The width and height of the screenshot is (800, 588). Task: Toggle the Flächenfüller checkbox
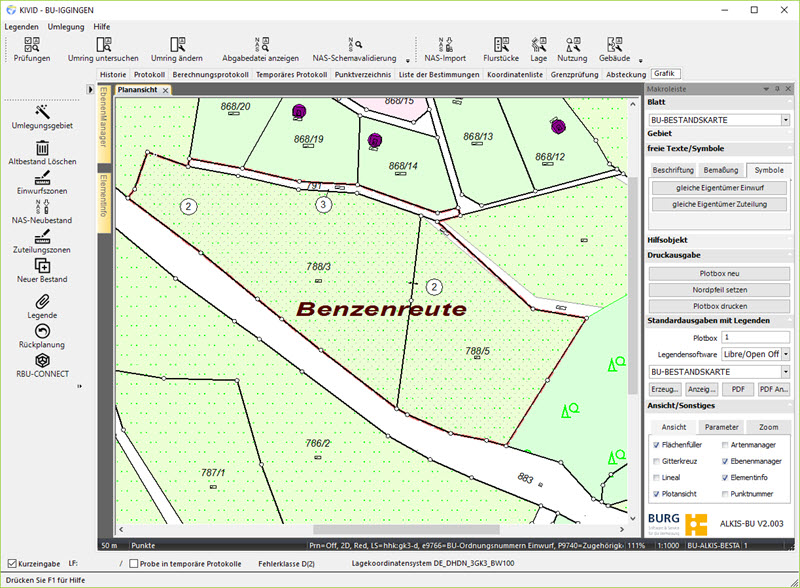[x=656, y=444]
